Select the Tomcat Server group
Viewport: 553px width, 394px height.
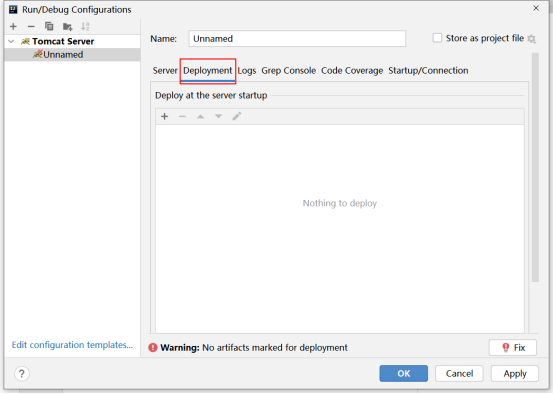(63, 42)
